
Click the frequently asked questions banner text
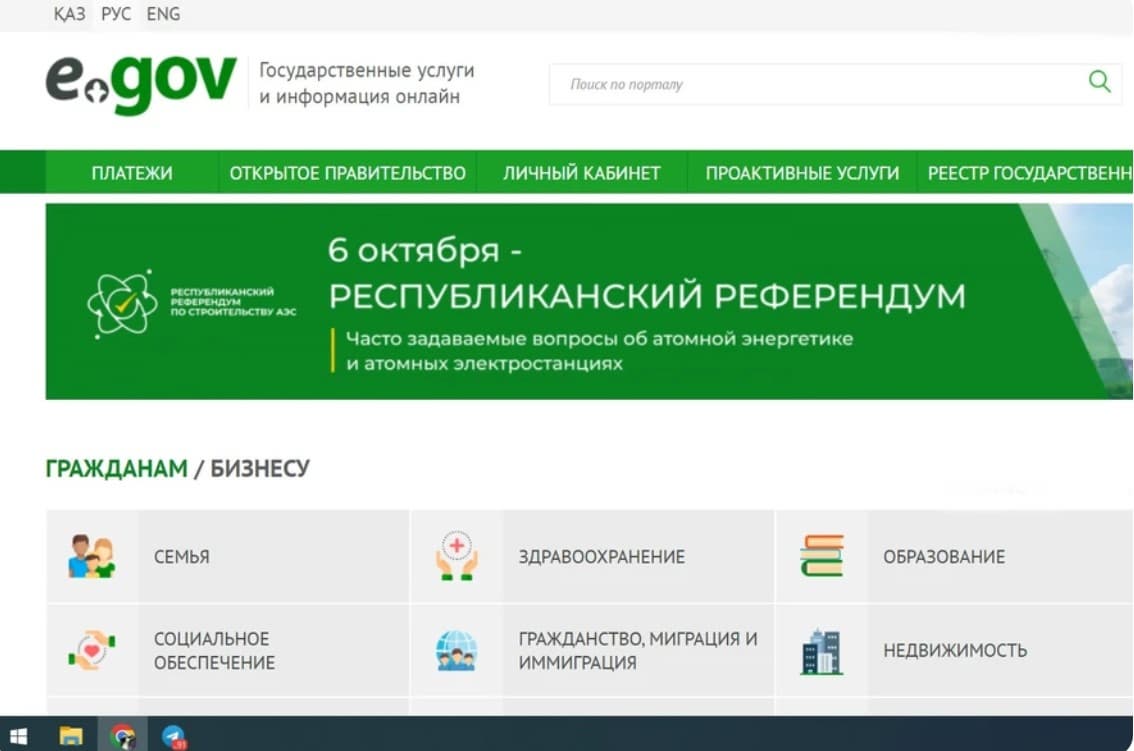tap(599, 351)
